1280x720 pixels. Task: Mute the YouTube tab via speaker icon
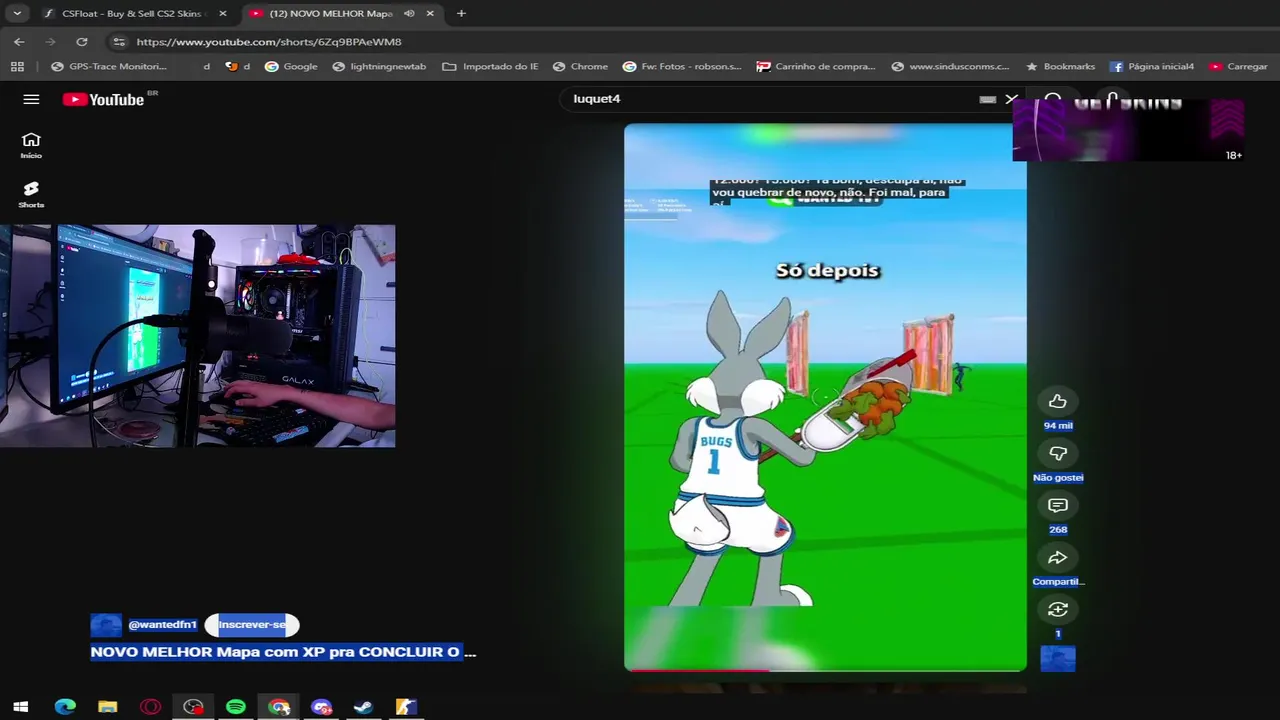coord(409,13)
